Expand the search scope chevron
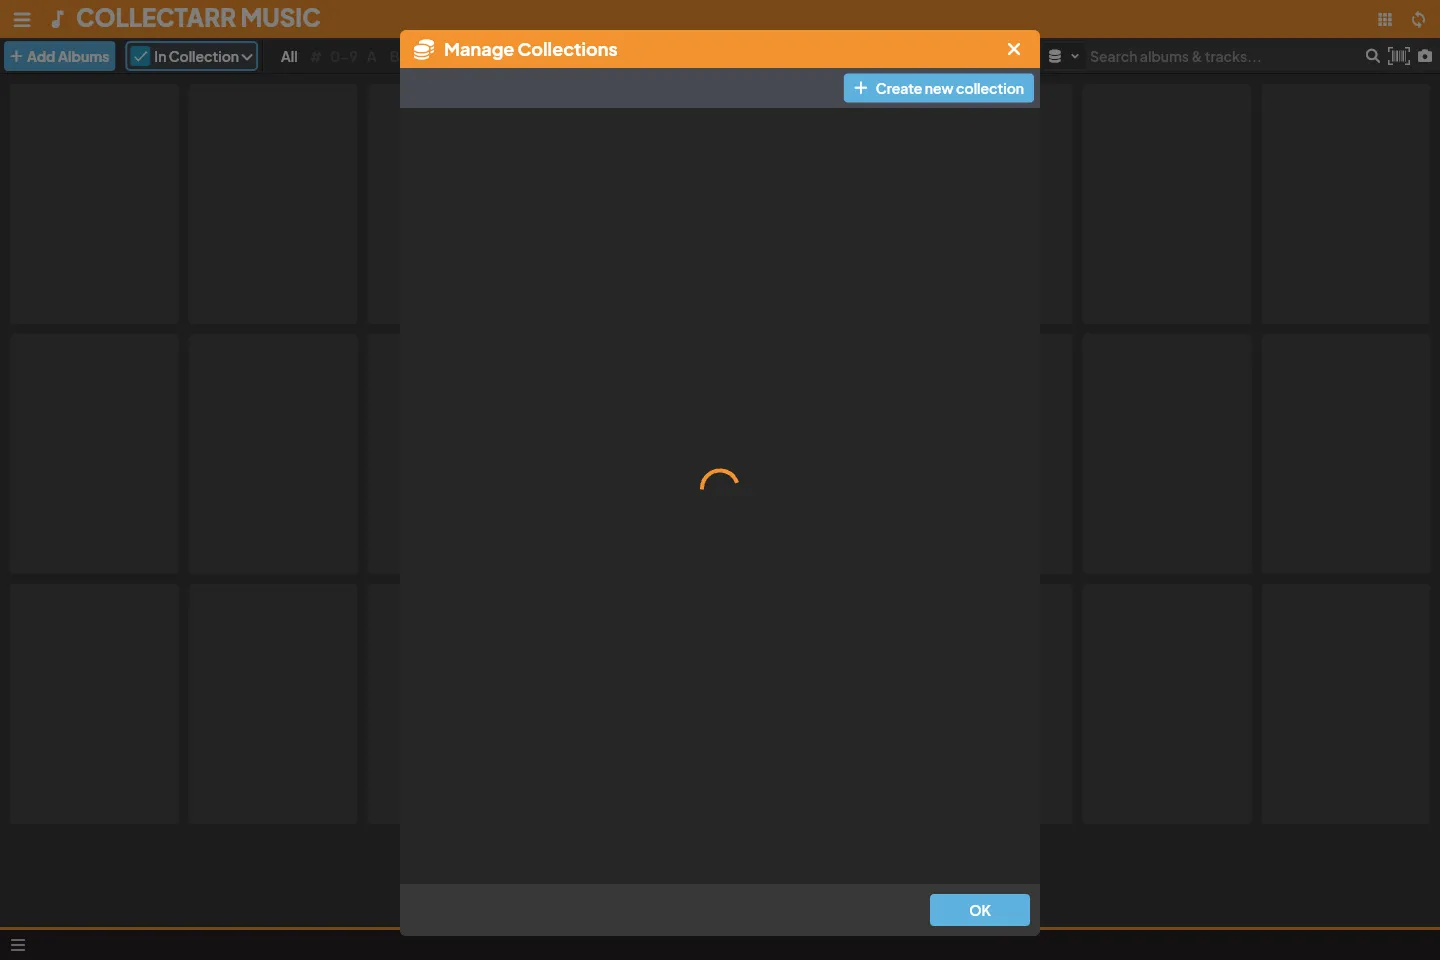Screen dimensions: 1440x960 (x=1075, y=56)
